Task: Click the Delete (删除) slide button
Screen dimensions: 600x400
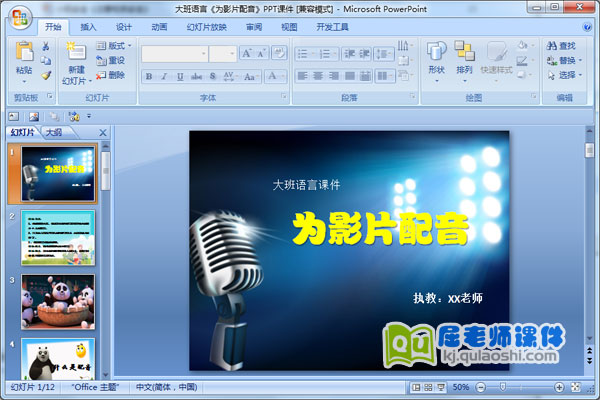Action: coord(110,75)
